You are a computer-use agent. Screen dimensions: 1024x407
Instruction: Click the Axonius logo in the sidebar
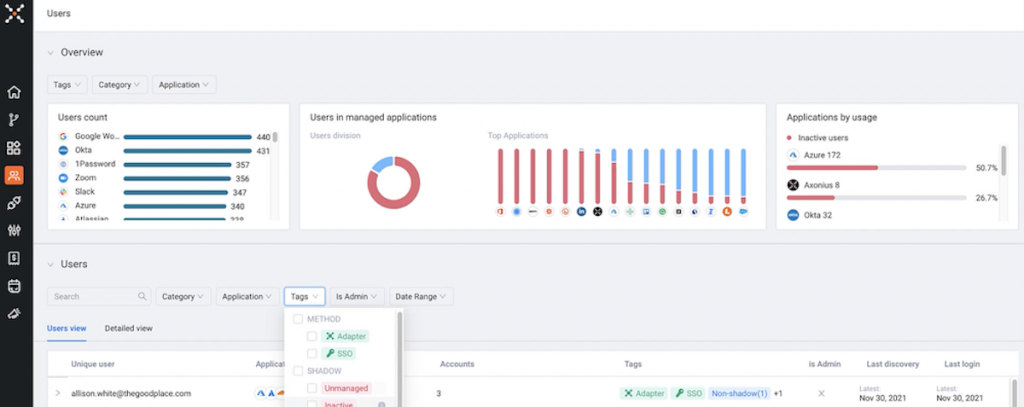[14, 13]
